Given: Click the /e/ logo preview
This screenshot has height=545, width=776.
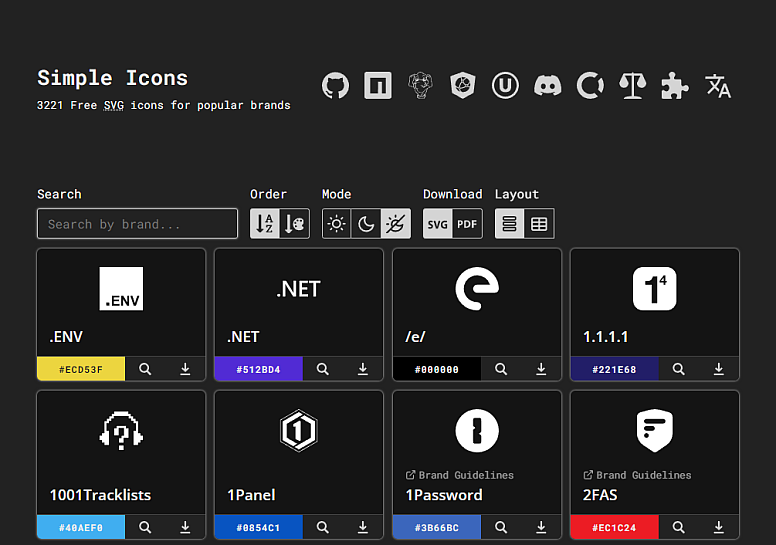Looking at the screenshot, I should (x=477, y=289).
